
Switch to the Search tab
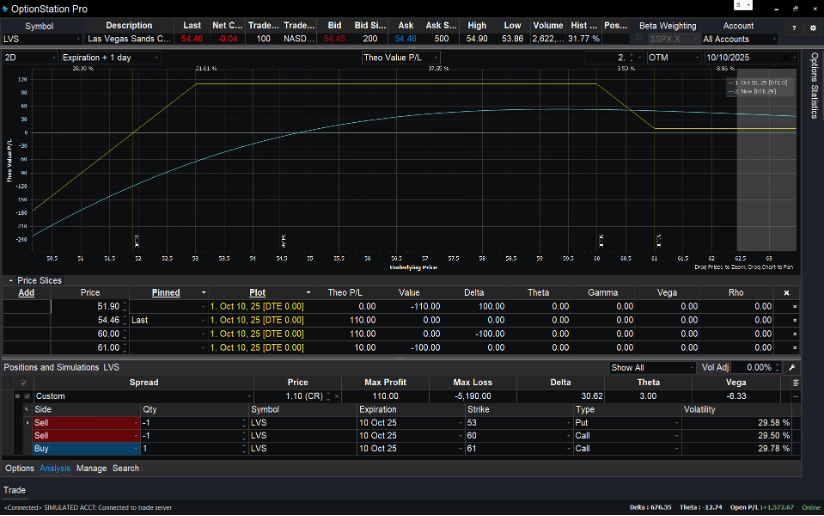click(126, 468)
